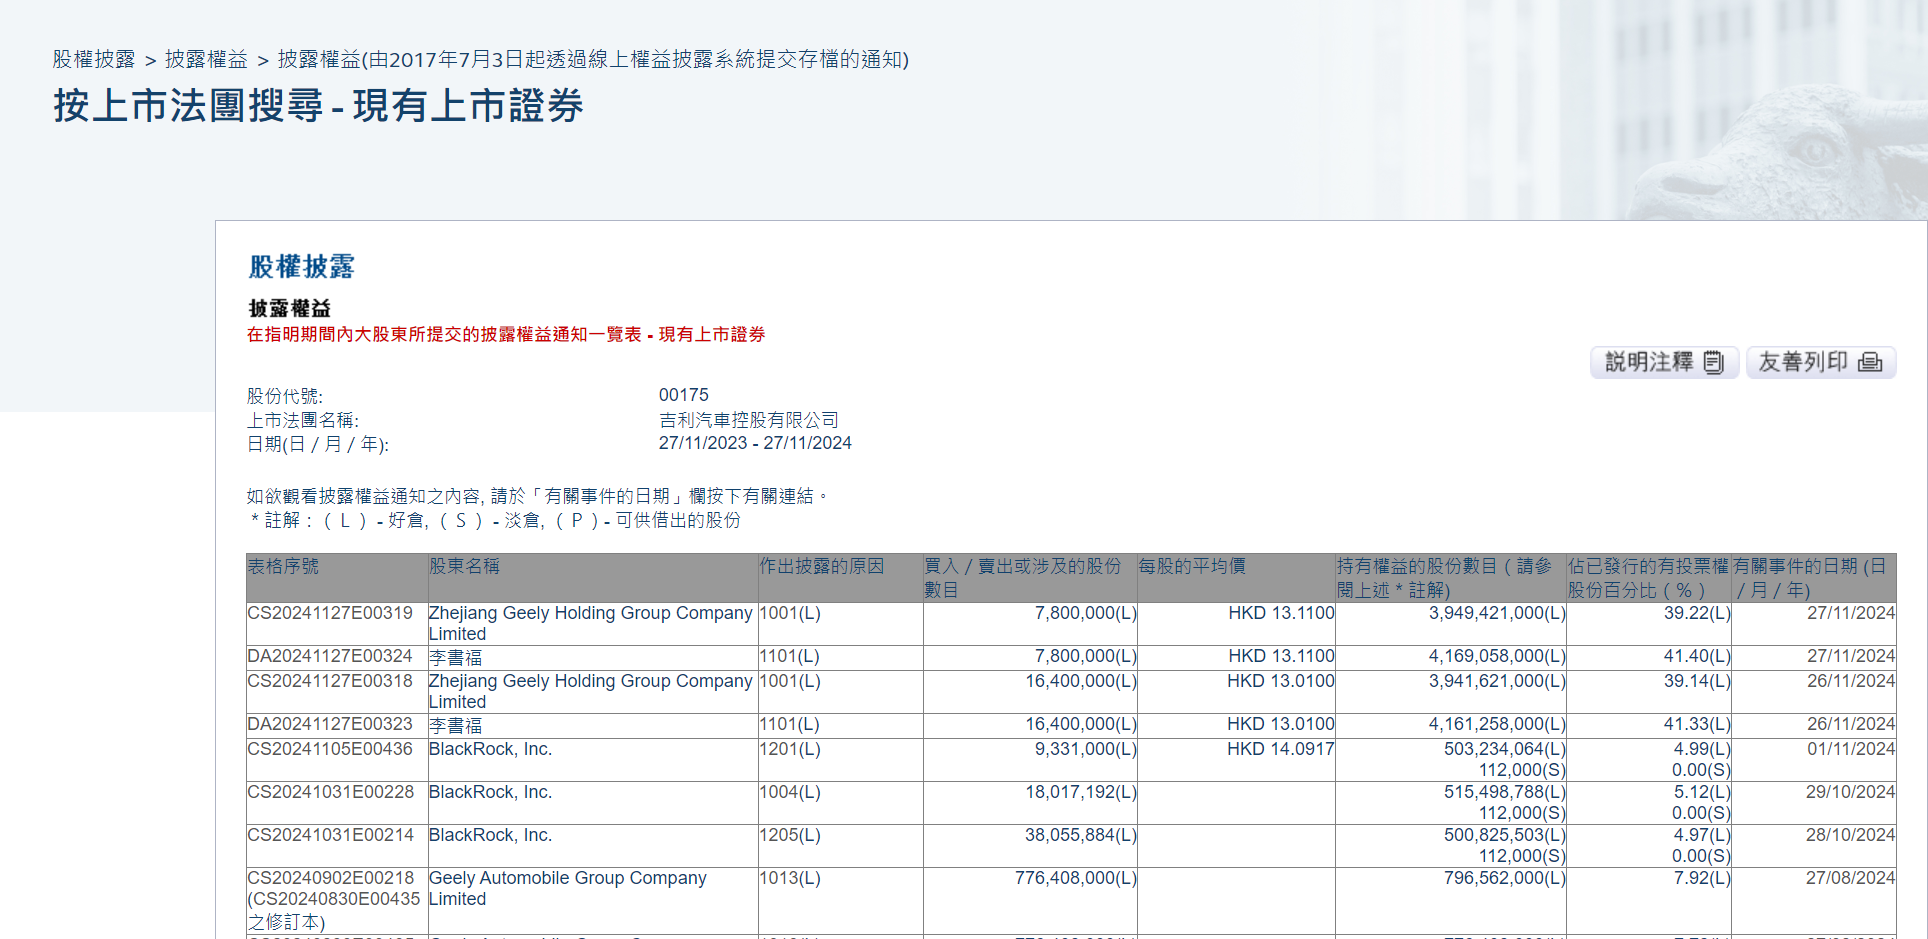The height and width of the screenshot is (939, 1928).
Task: Click reason code 1013(L)
Action: tap(790, 878)
